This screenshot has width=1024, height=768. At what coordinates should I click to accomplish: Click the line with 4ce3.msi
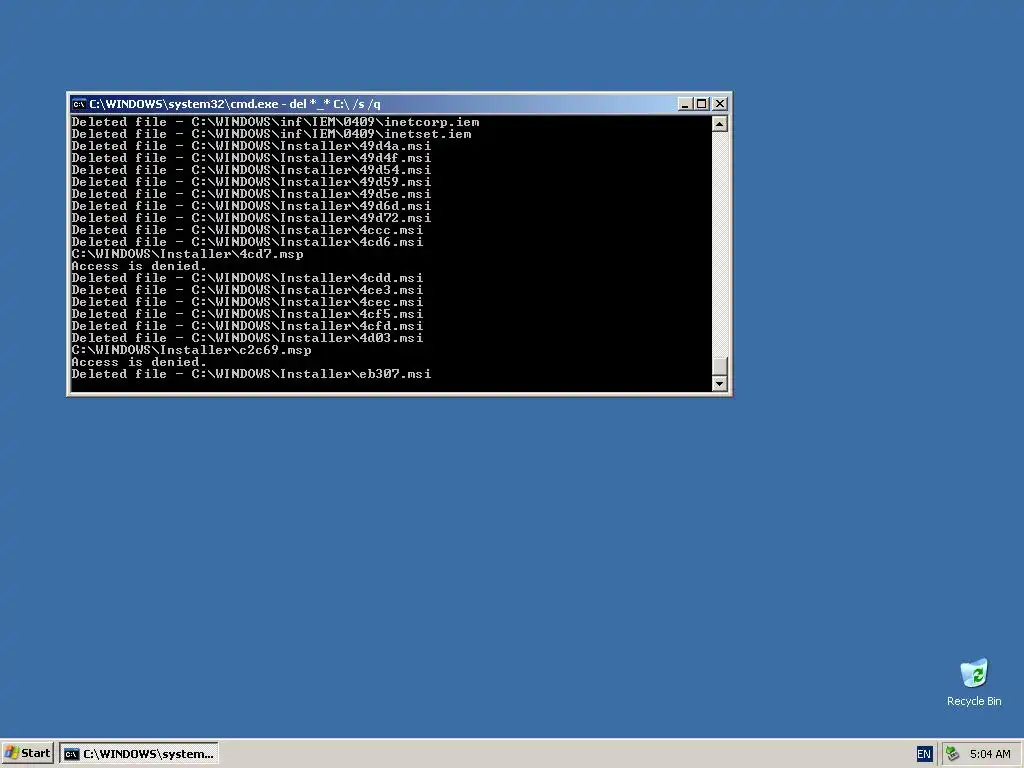pos(248,290)
